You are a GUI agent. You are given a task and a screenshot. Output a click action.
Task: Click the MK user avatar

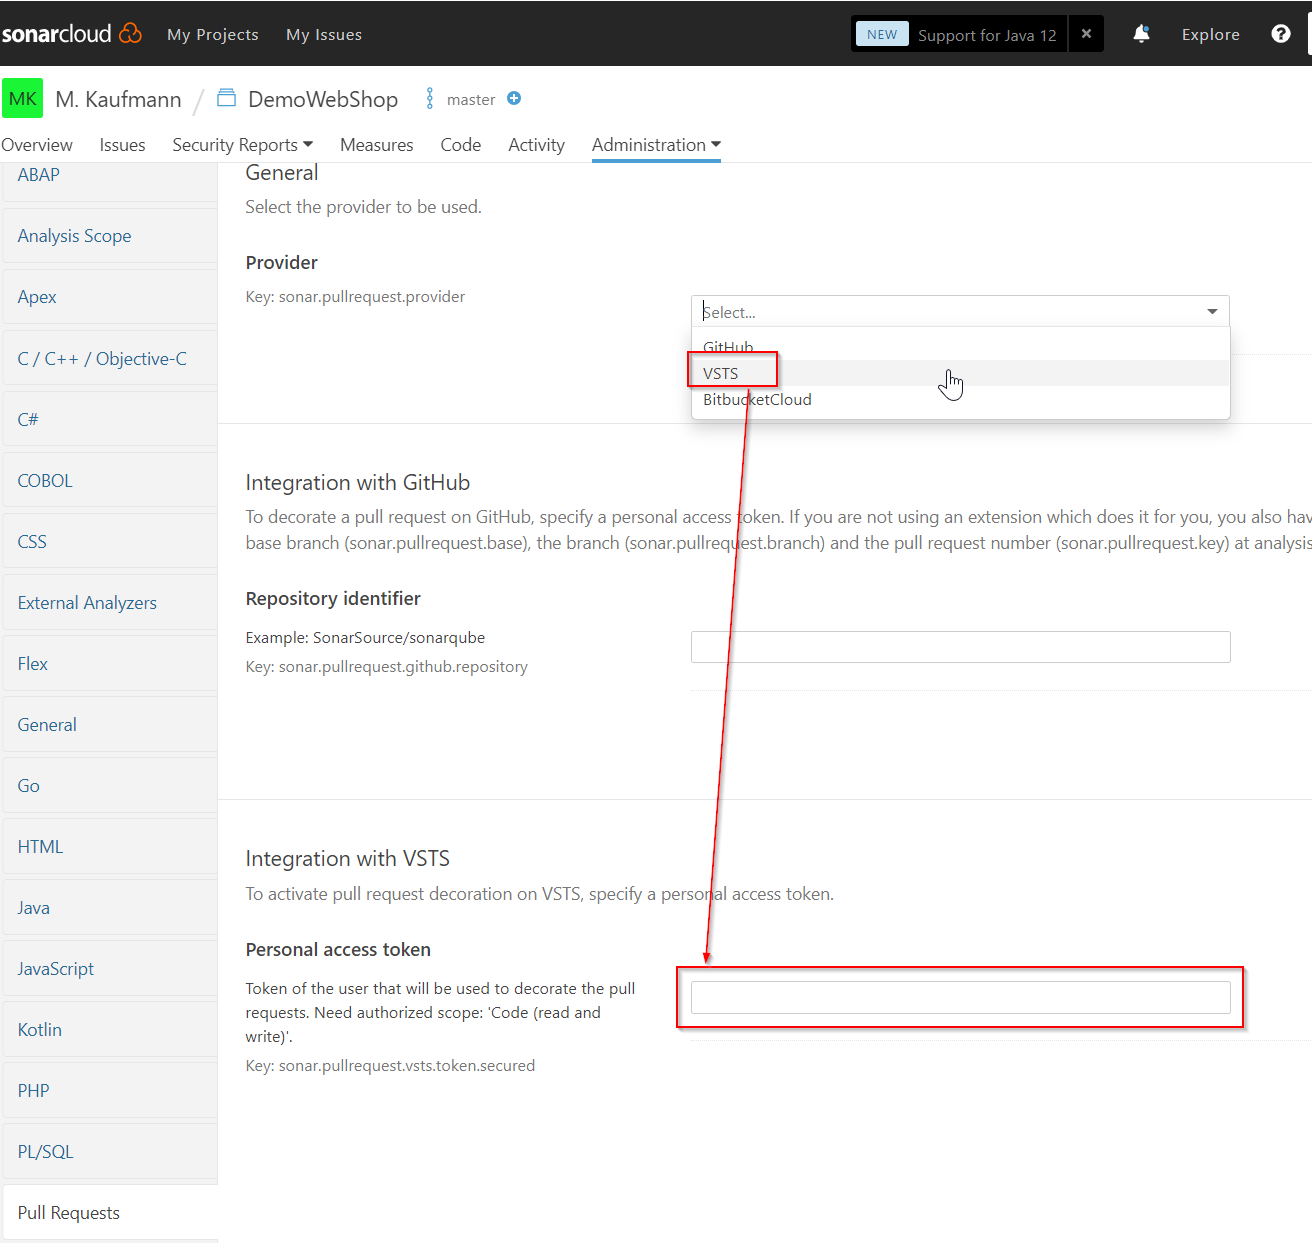[22, 99]
